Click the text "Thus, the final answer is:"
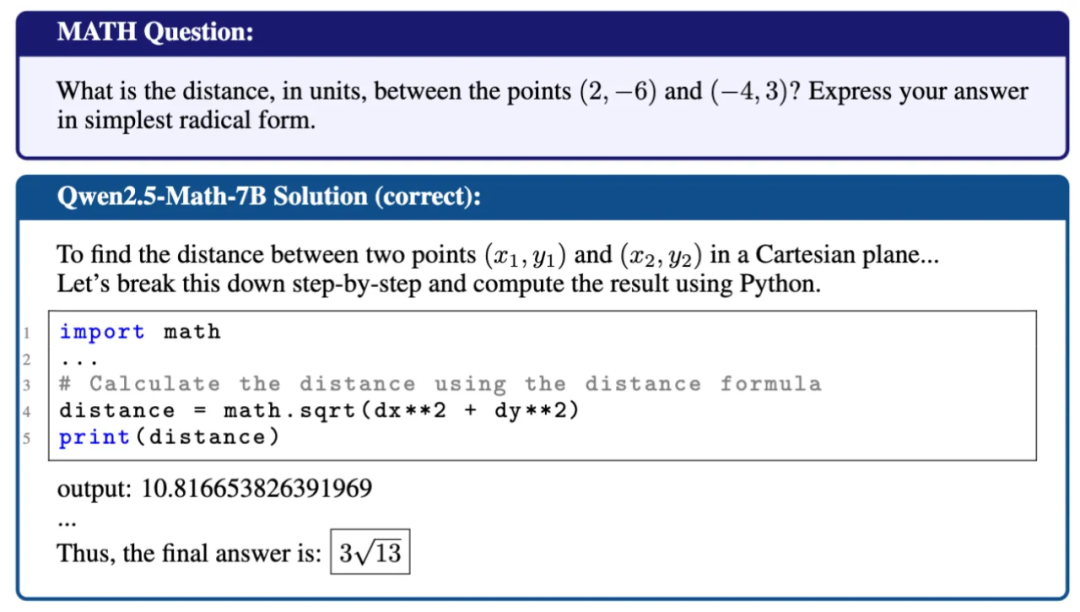 point(189,554)
